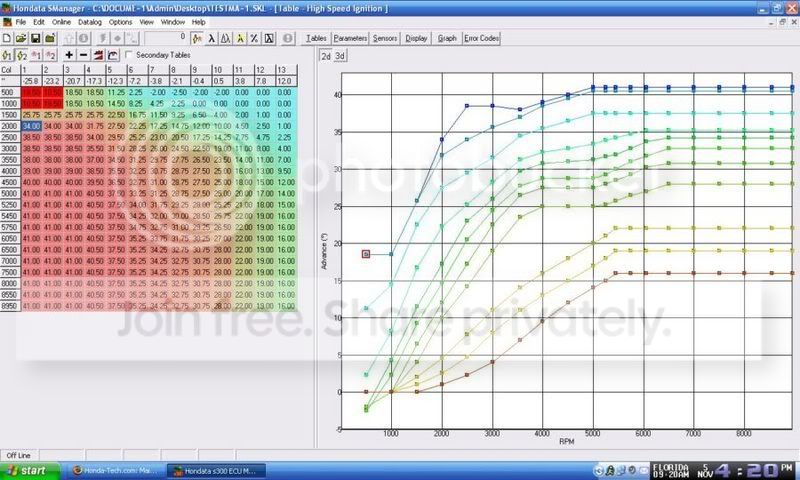Open the Online menu
The image size is (800, 480).
(x=61, y=21)
